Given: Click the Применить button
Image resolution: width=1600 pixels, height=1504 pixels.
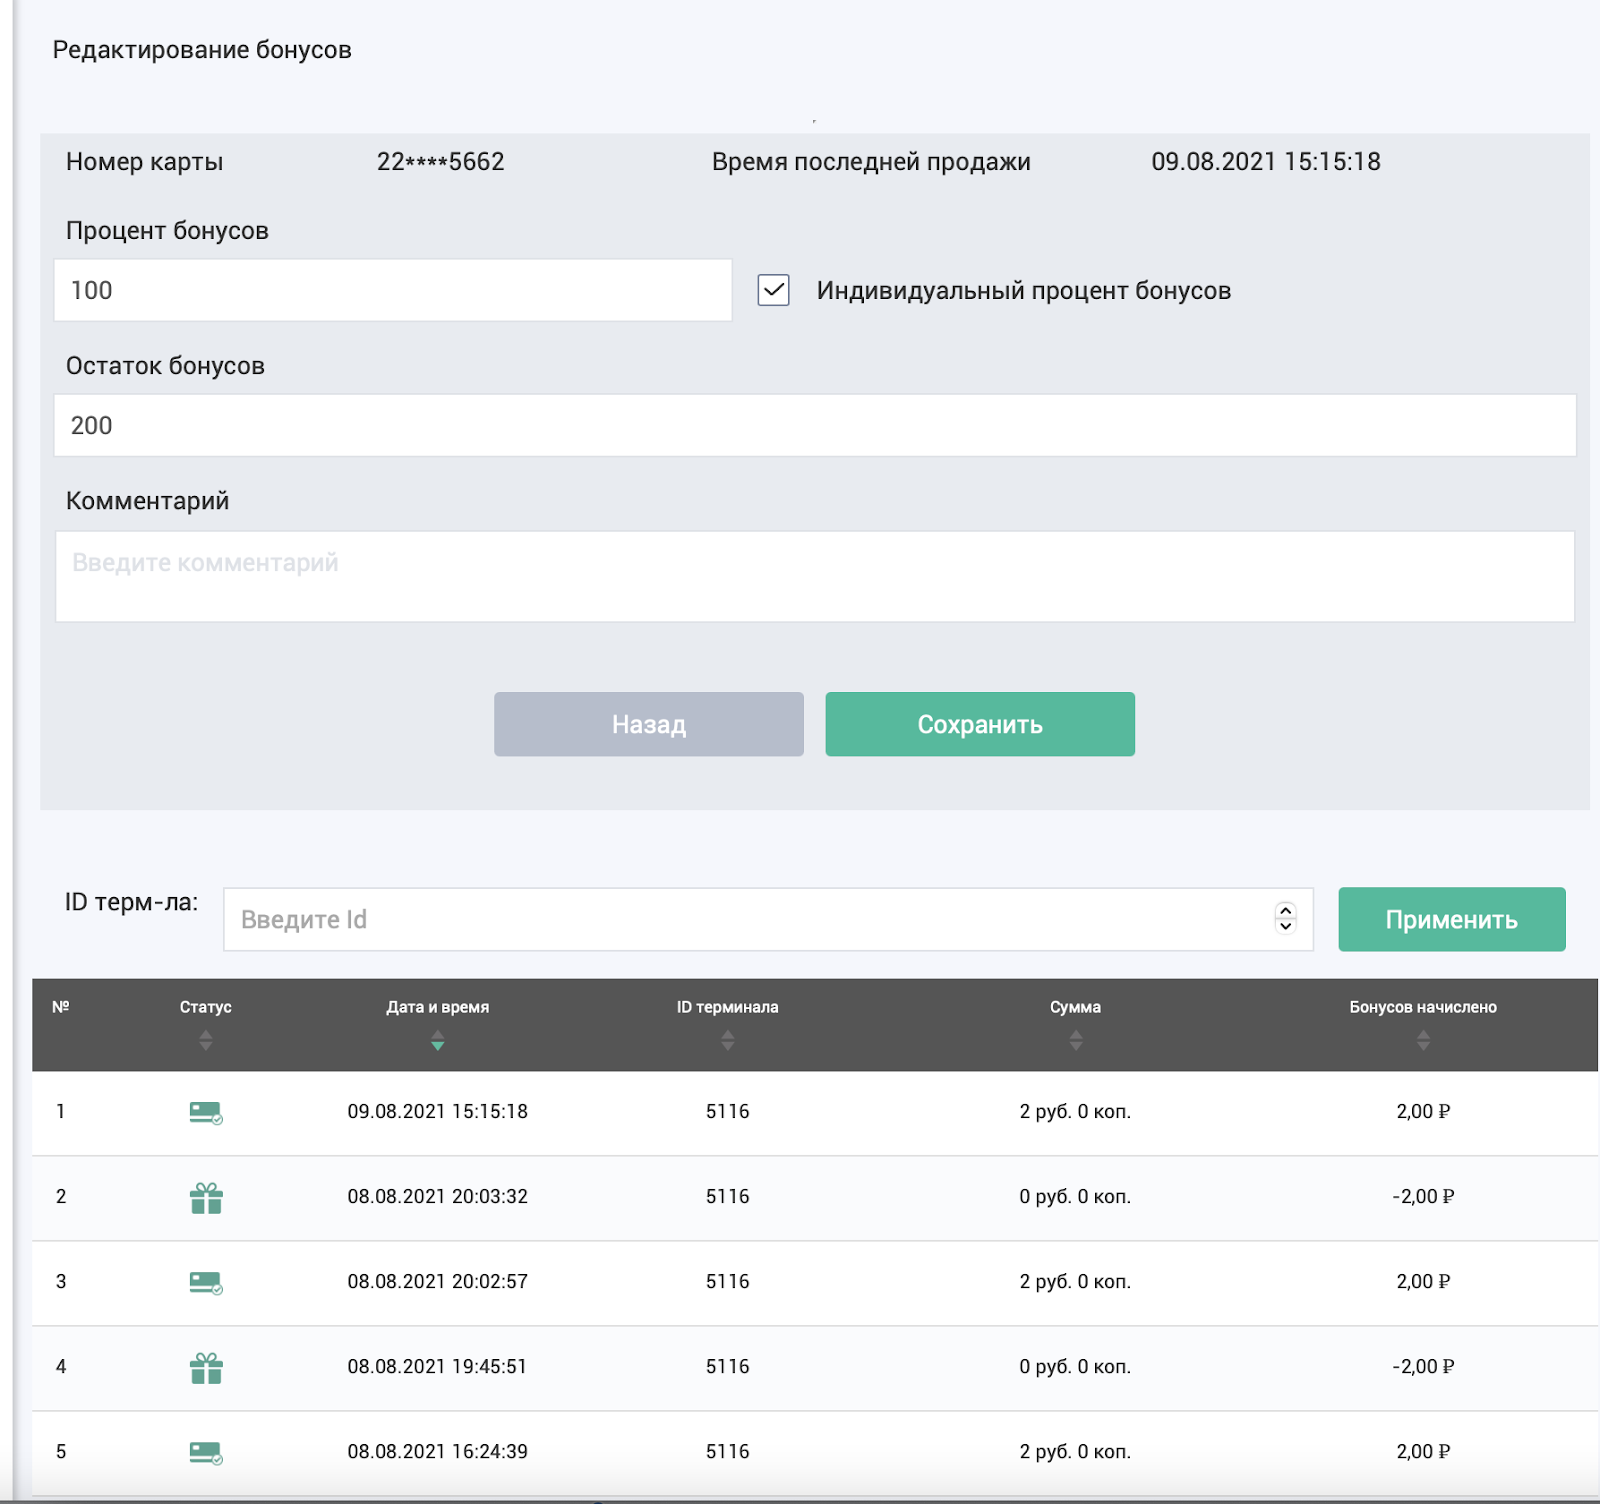Looking at the screenshot, I should [x=1452, y=919].
